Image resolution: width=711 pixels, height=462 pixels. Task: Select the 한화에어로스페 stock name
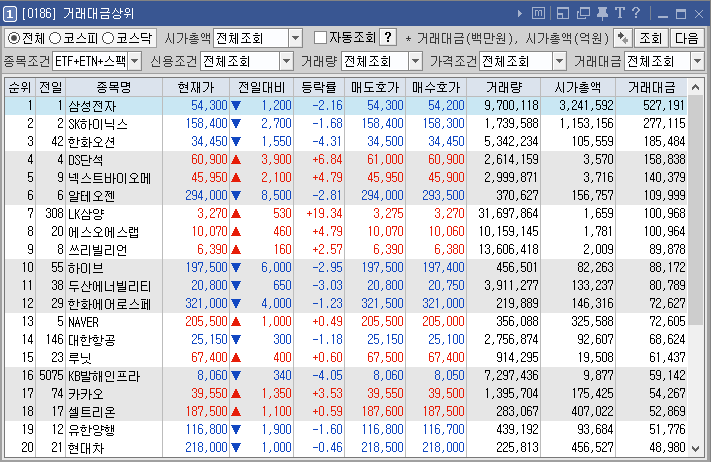(x=109, y=304)
